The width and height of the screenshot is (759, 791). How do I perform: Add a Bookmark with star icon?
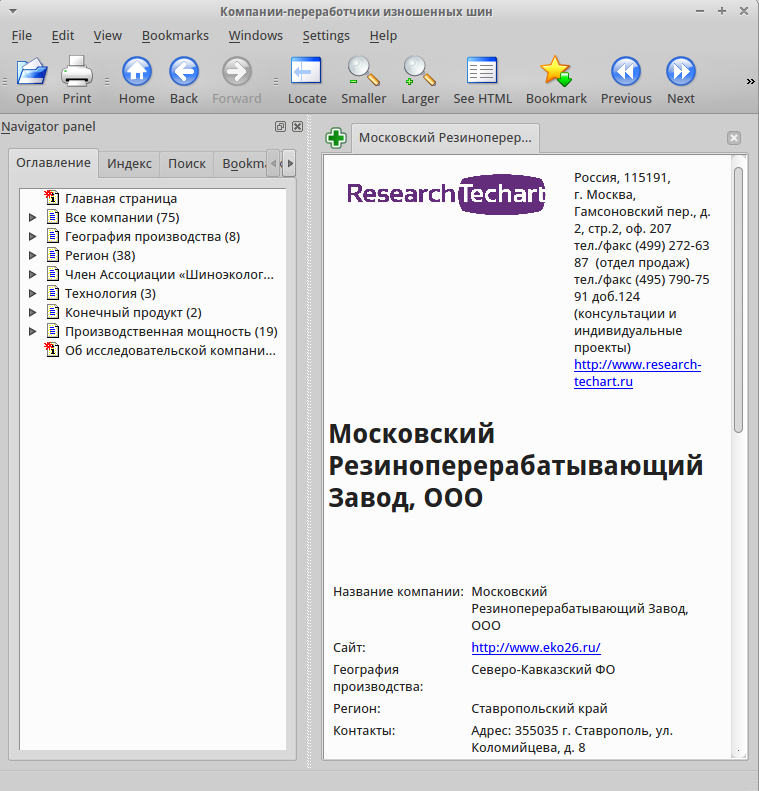(x=556, y=80)
